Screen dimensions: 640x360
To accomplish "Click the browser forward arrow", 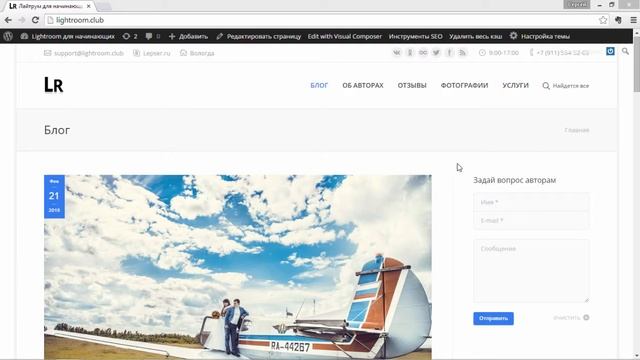I will pyautogui.click(x=22, y=20).
